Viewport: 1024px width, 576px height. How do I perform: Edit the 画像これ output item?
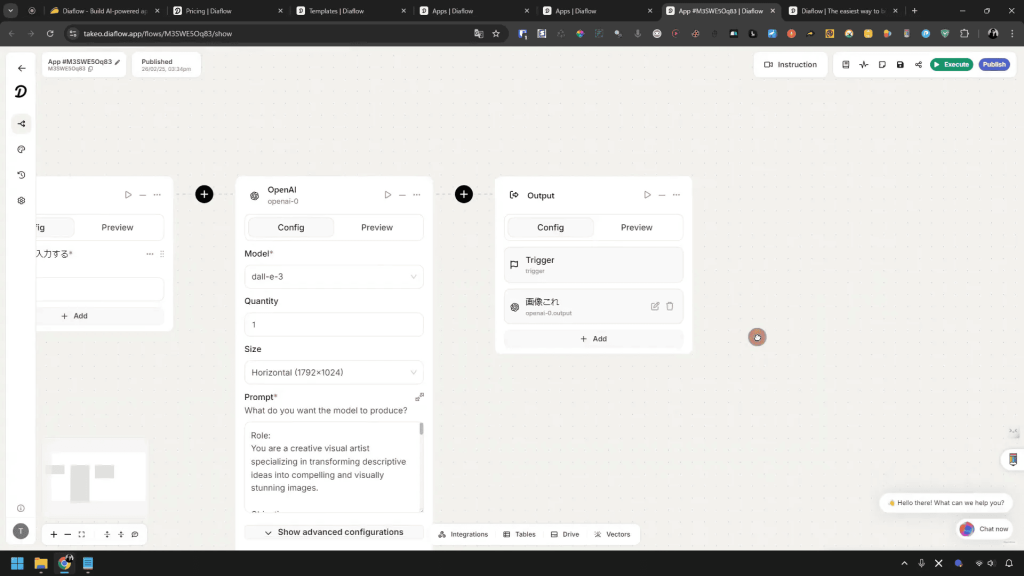[655, 306]
